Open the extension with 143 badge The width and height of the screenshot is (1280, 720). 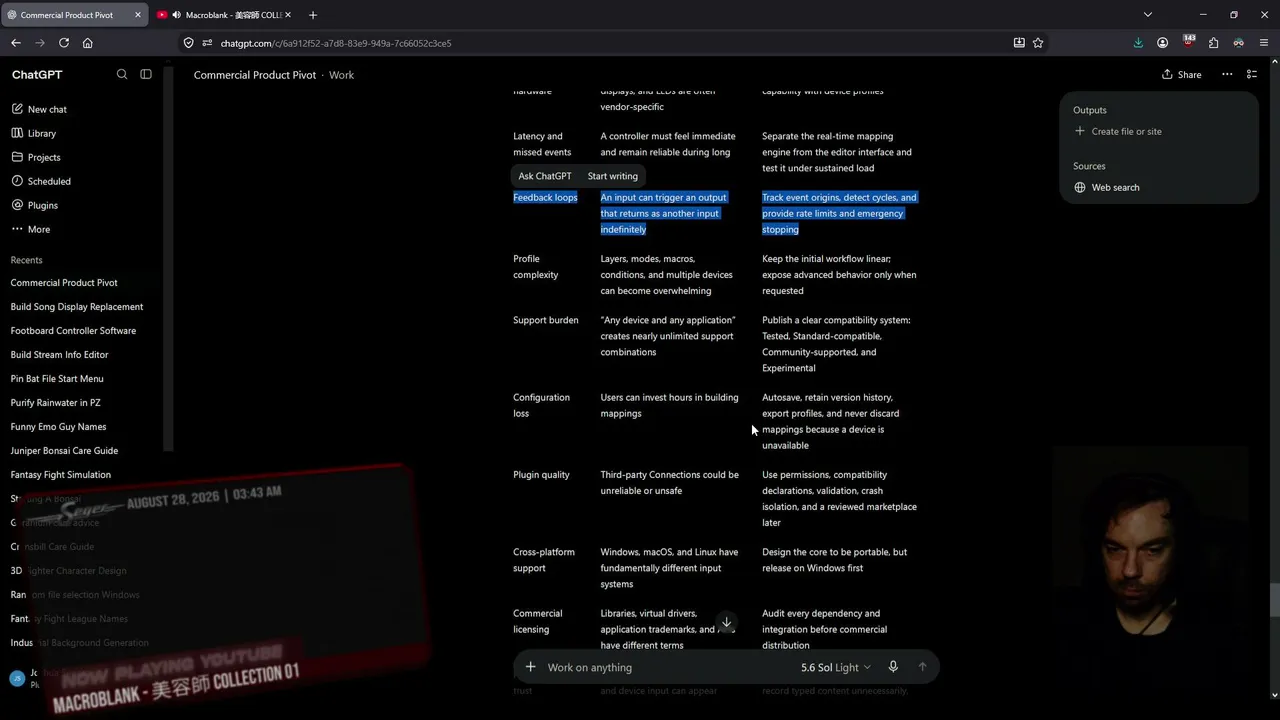pyautogui.click(x=1188, y=43)
